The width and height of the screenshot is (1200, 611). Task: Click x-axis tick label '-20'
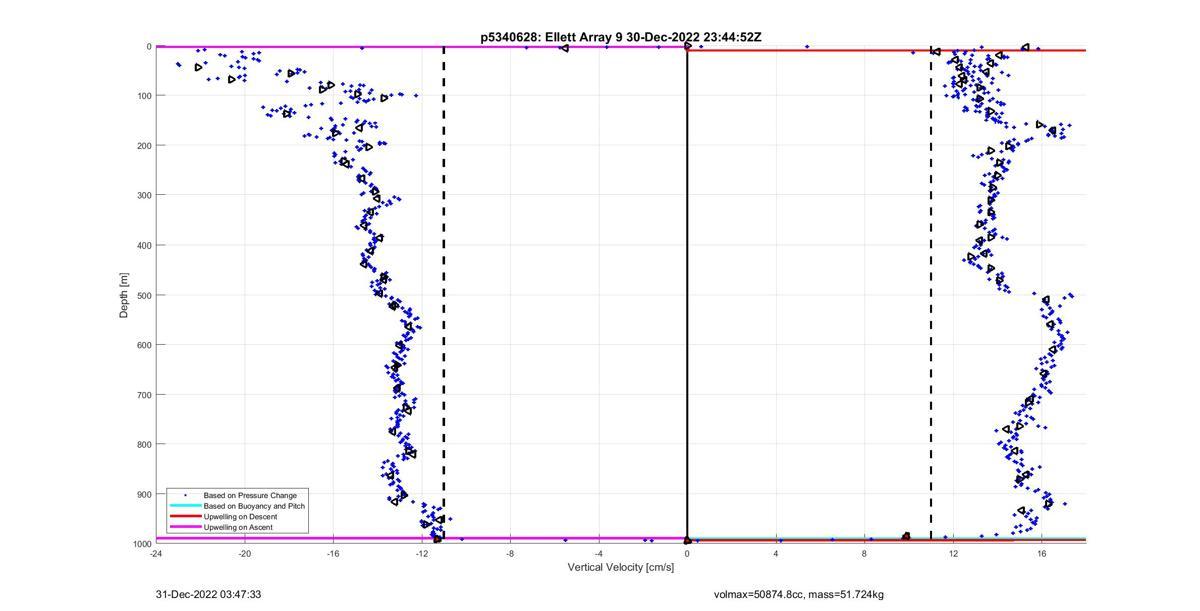point(244,553)
